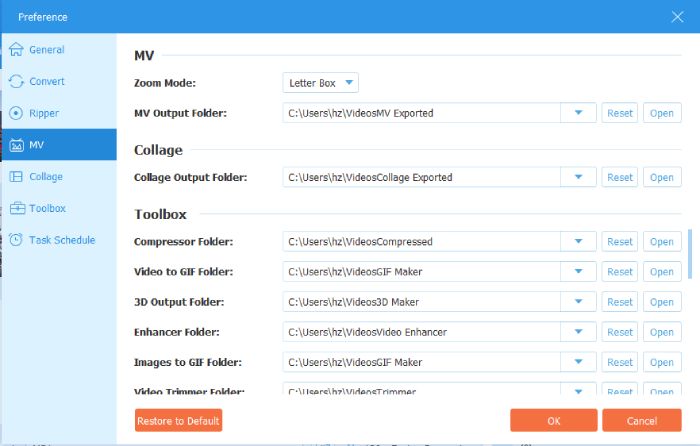
Task: Reset the Video to GIF Folder path
Action: (x=620, y=271)
